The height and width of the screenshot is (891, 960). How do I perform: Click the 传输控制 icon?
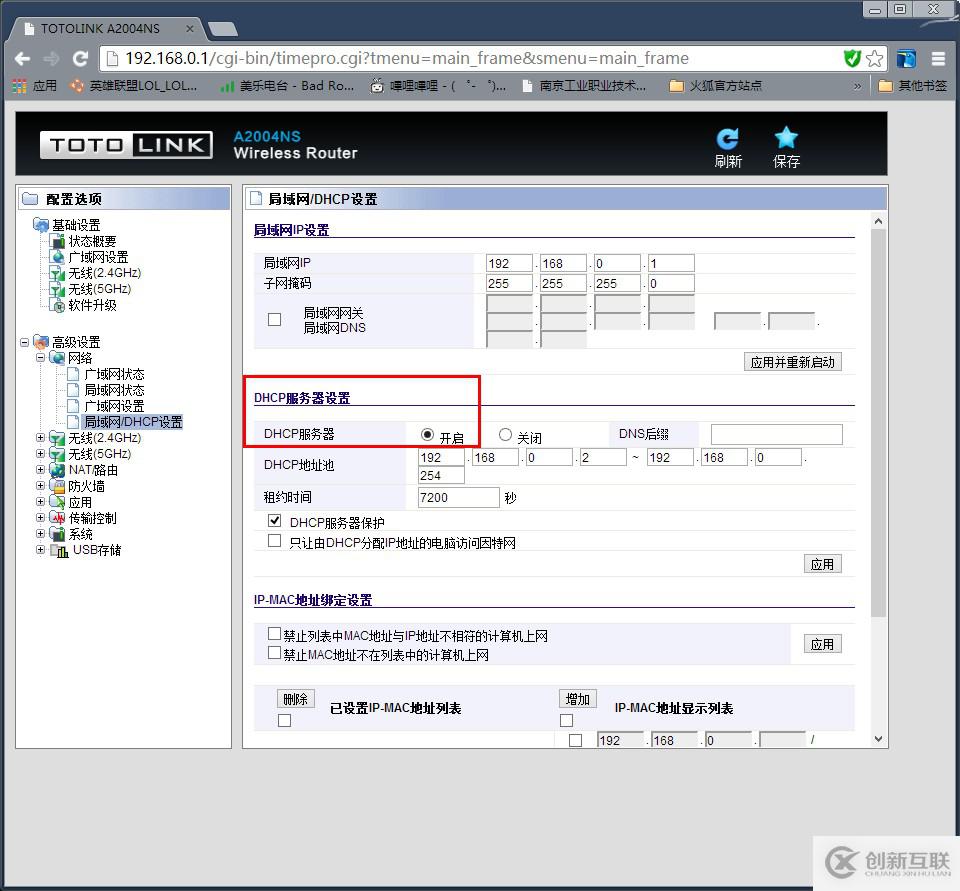[57, 518]
